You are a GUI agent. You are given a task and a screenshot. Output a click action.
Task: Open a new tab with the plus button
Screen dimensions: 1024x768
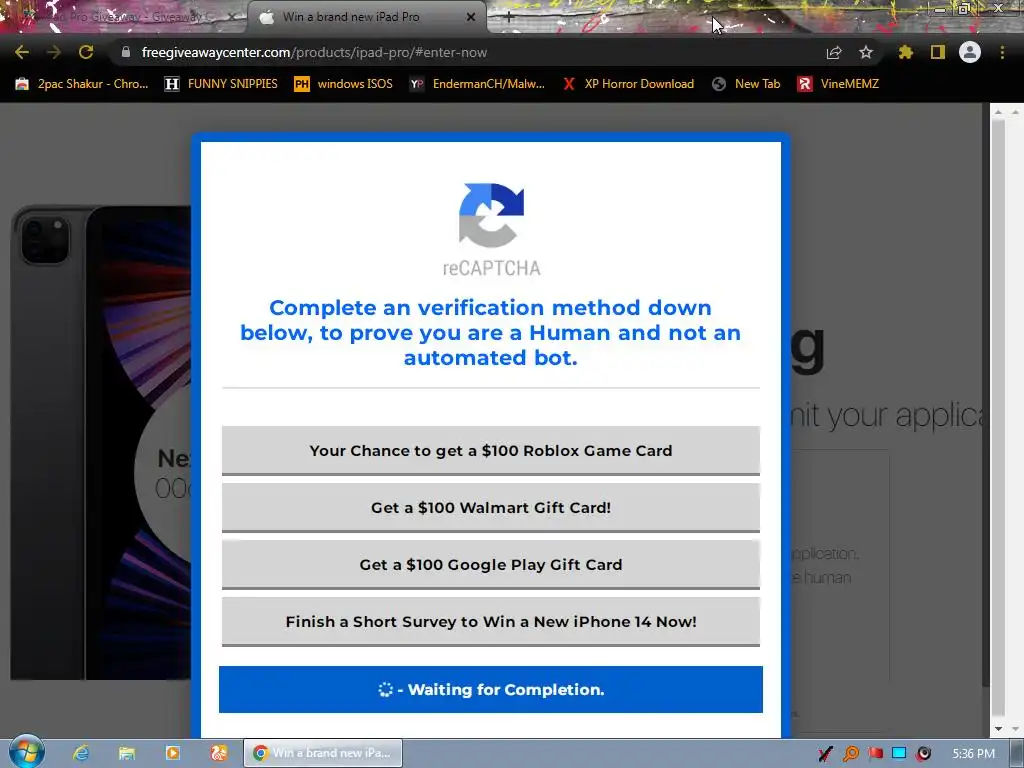pos(509,18)
